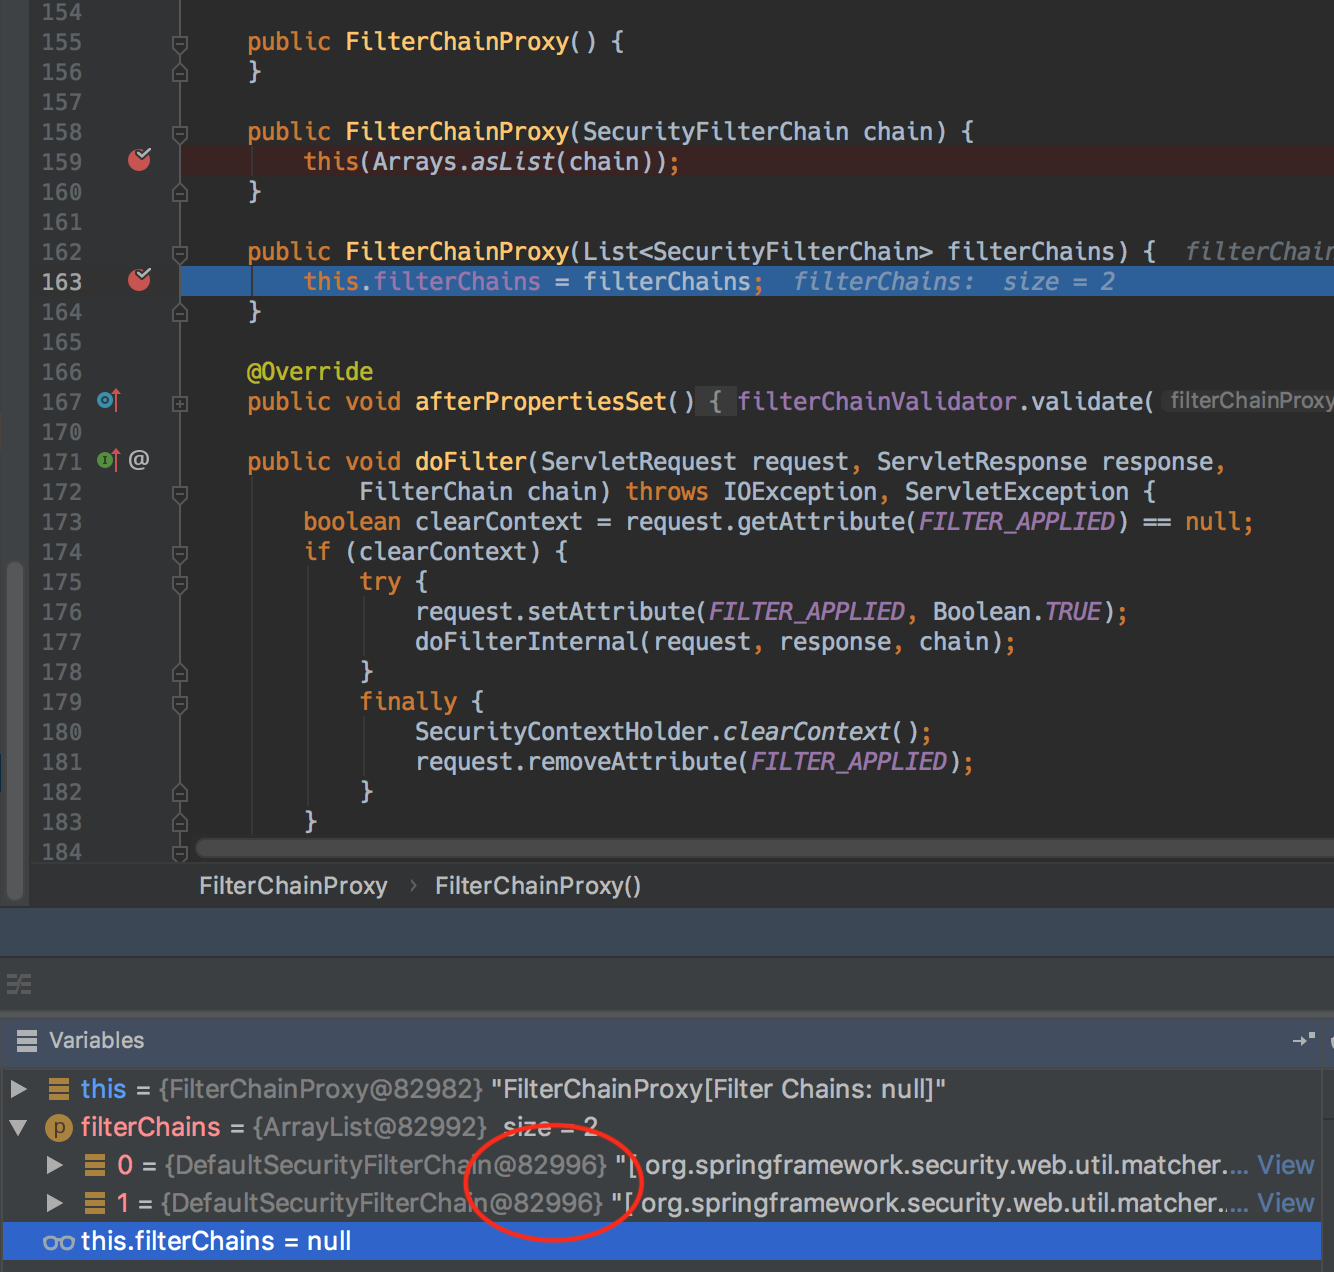Click the annotation @ gutter icon at line 171
Viewport: 1334px width, 1272px height.
coord(139,460)
